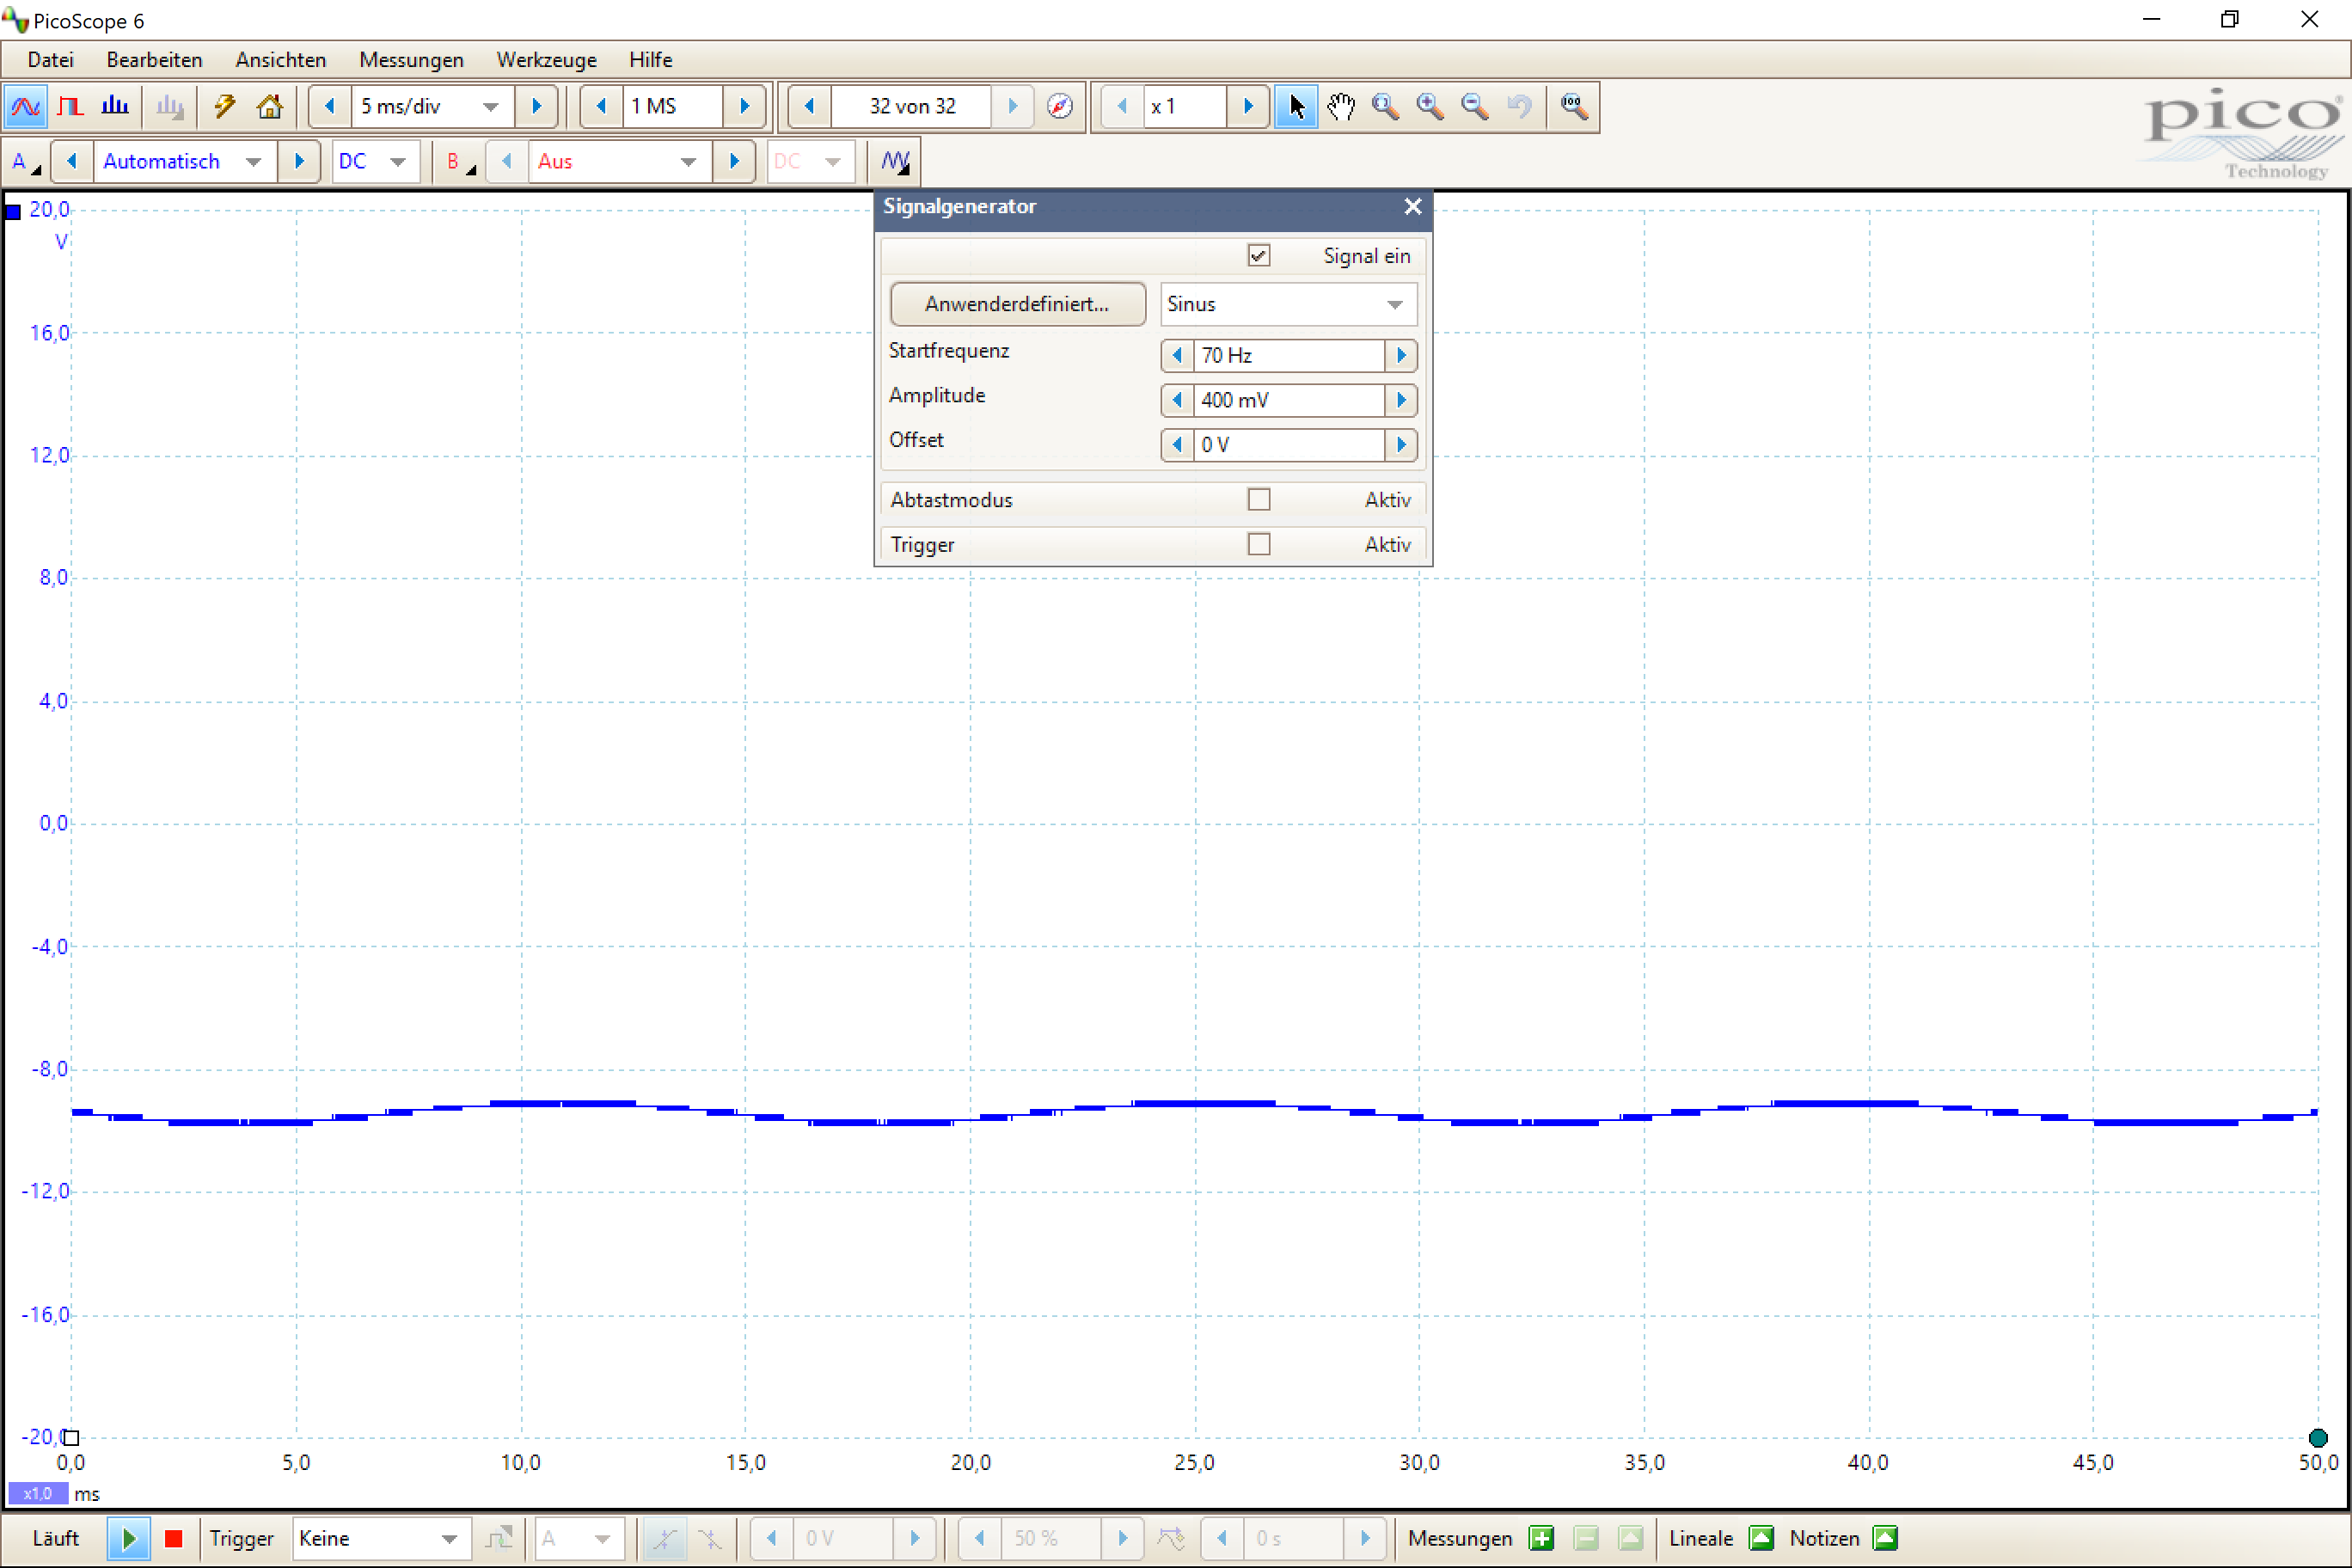Increase timebase with right arrow

click(x=536, y=106)
